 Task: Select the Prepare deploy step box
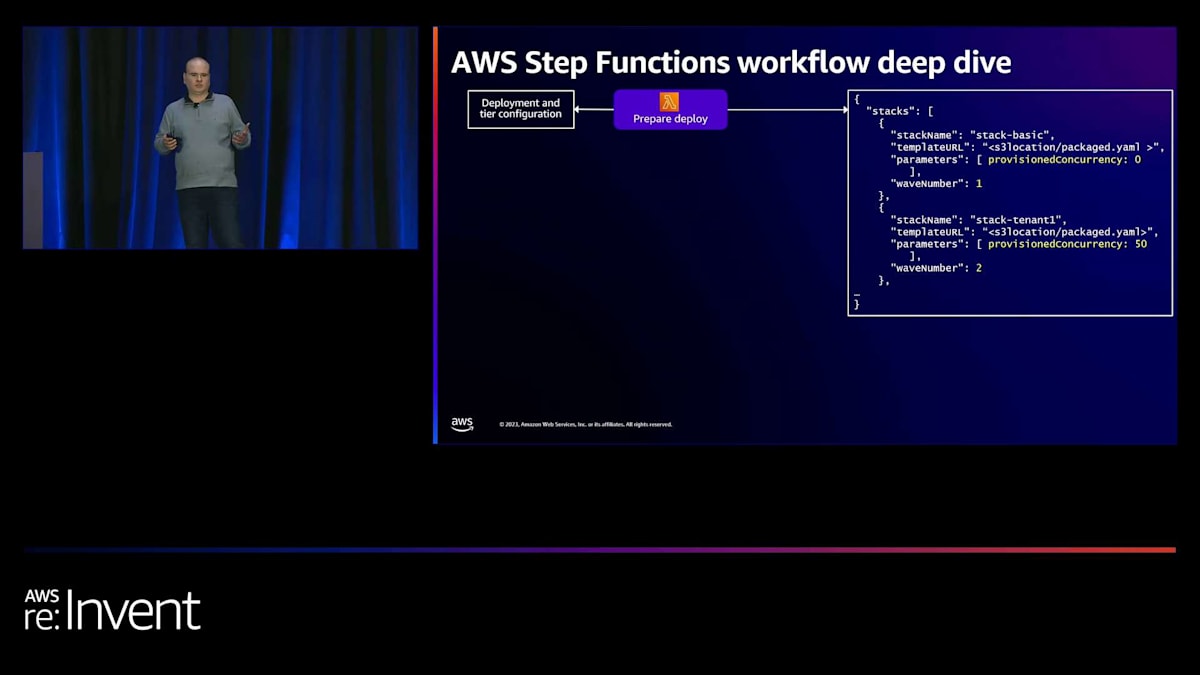[x=670, y=110]
